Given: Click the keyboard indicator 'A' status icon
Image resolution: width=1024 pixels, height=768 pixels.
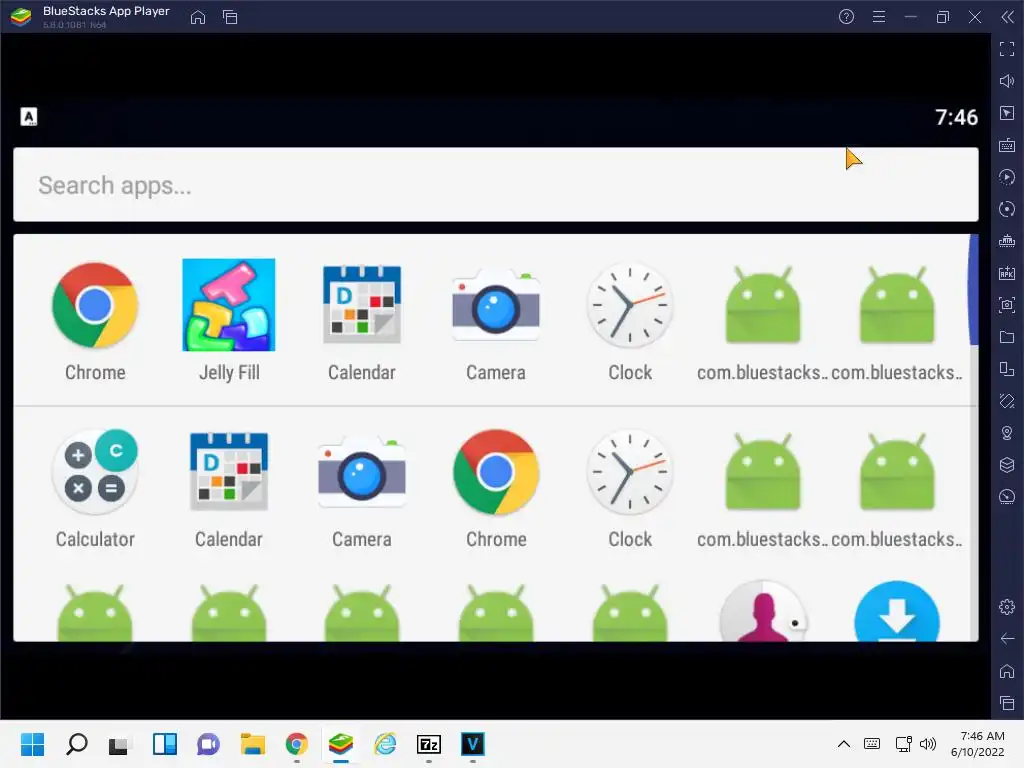Looking at the screenshot, I should pos(29,117).
